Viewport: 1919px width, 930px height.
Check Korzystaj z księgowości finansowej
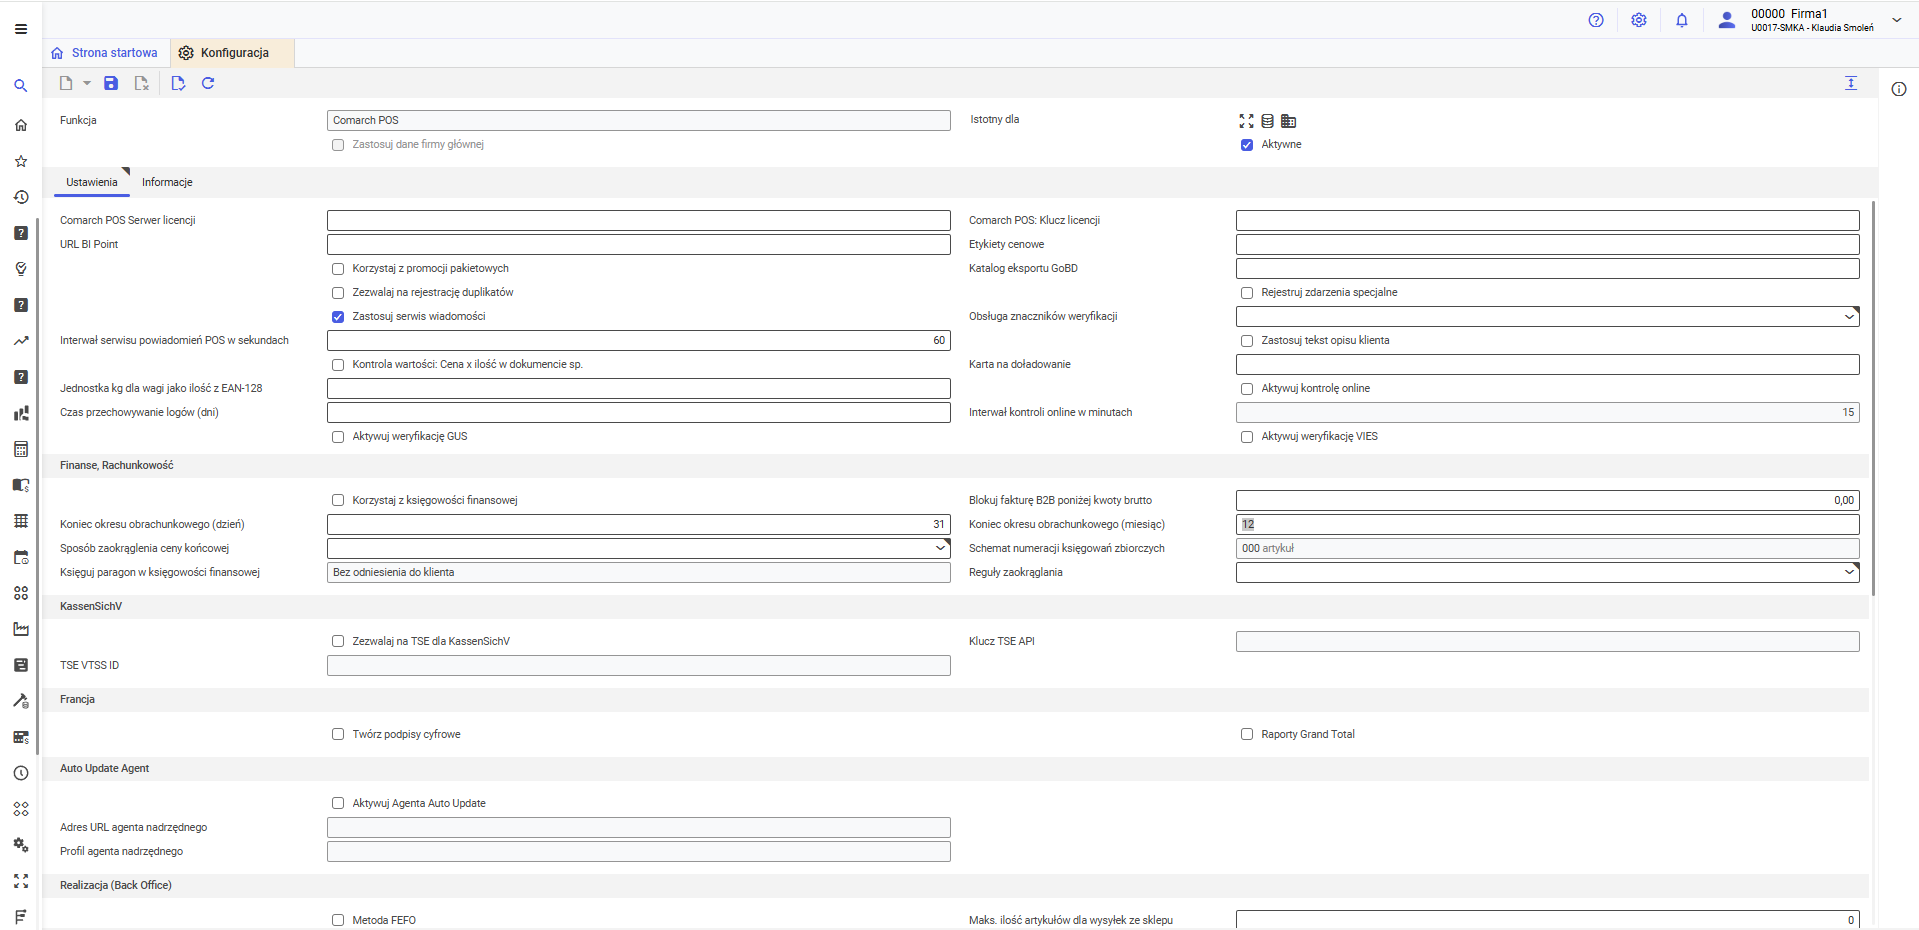coord(338,500)
